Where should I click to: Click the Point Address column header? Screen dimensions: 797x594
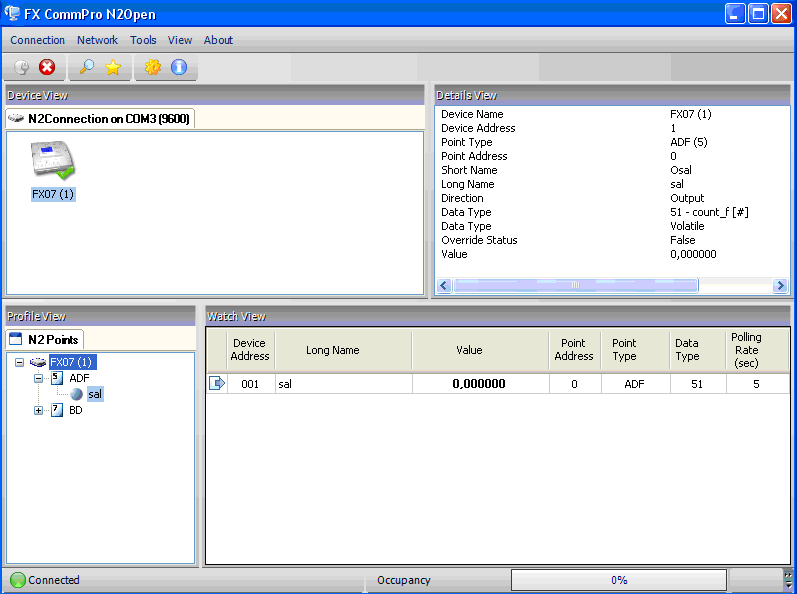click(x=574, y=350)
